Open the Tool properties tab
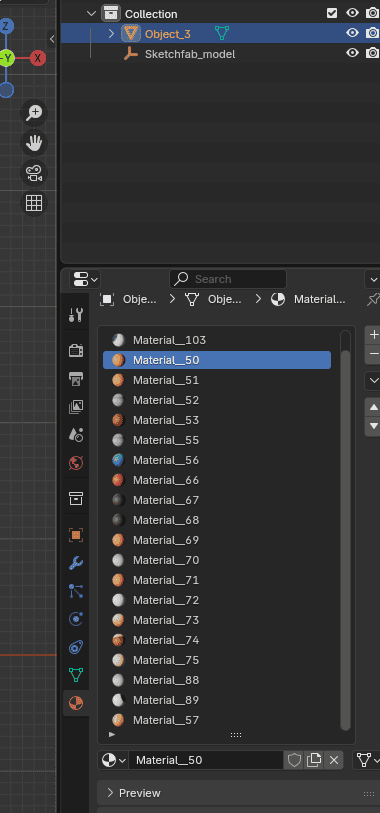380x813 pixels. click(76, 315)
